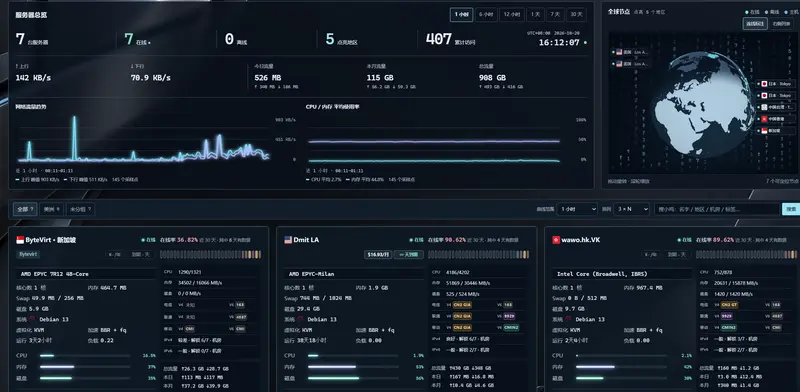800x392 pixels.
Task: Click the CN2 GIA badge in Dmit LA 电信 row
Action: tap(462, 305)
